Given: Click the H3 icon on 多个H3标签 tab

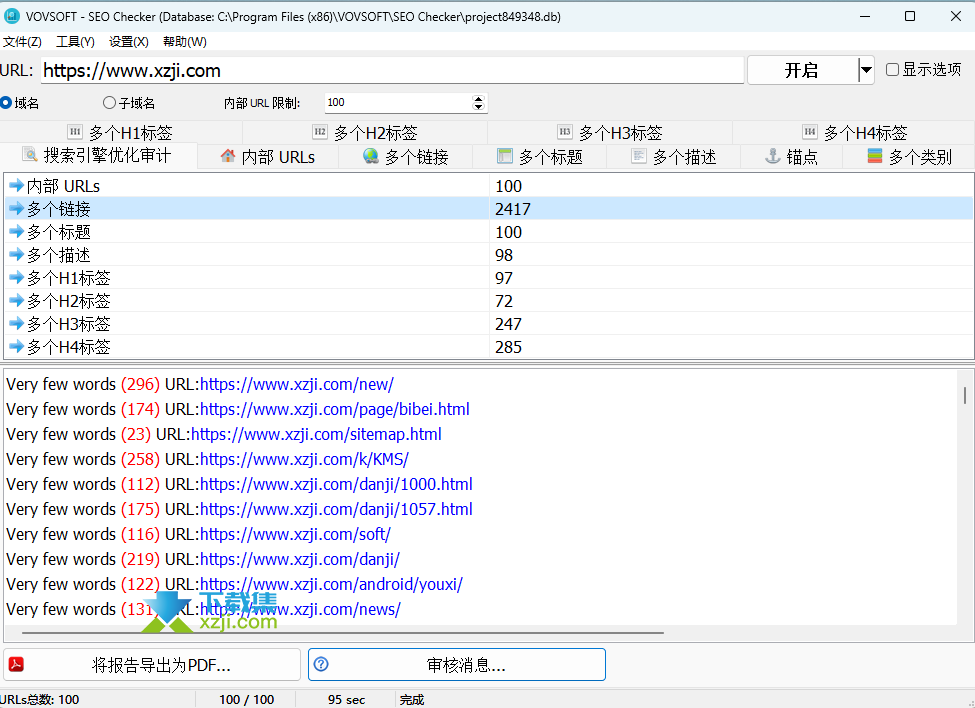Looking at the screenshot, I should coord(565,132).
